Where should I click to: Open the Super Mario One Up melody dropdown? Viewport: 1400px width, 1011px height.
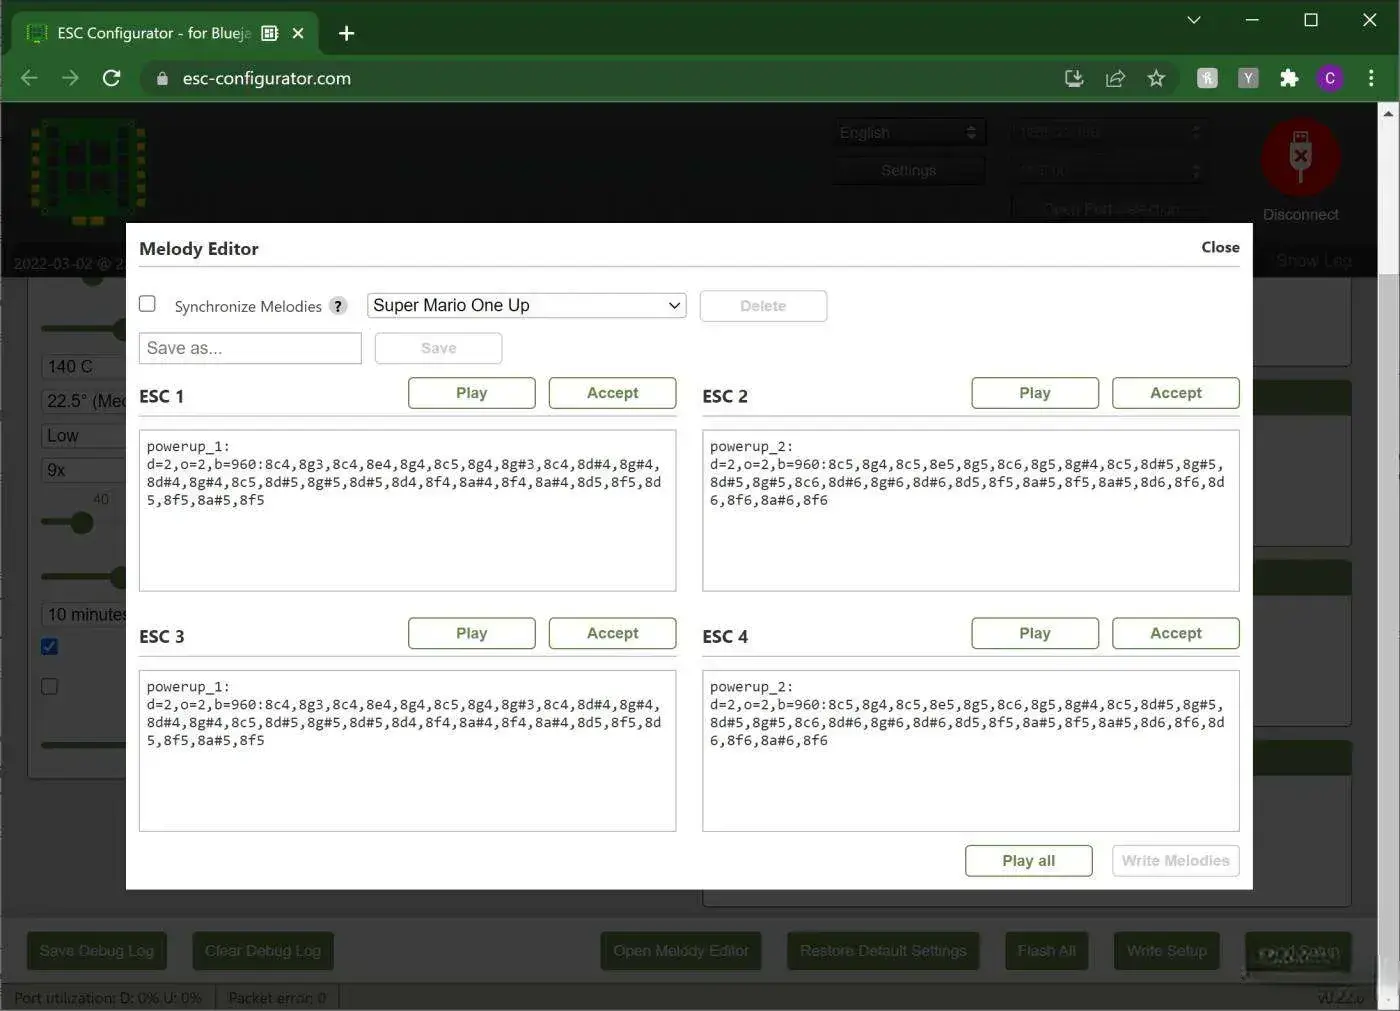tap(526, 305)
